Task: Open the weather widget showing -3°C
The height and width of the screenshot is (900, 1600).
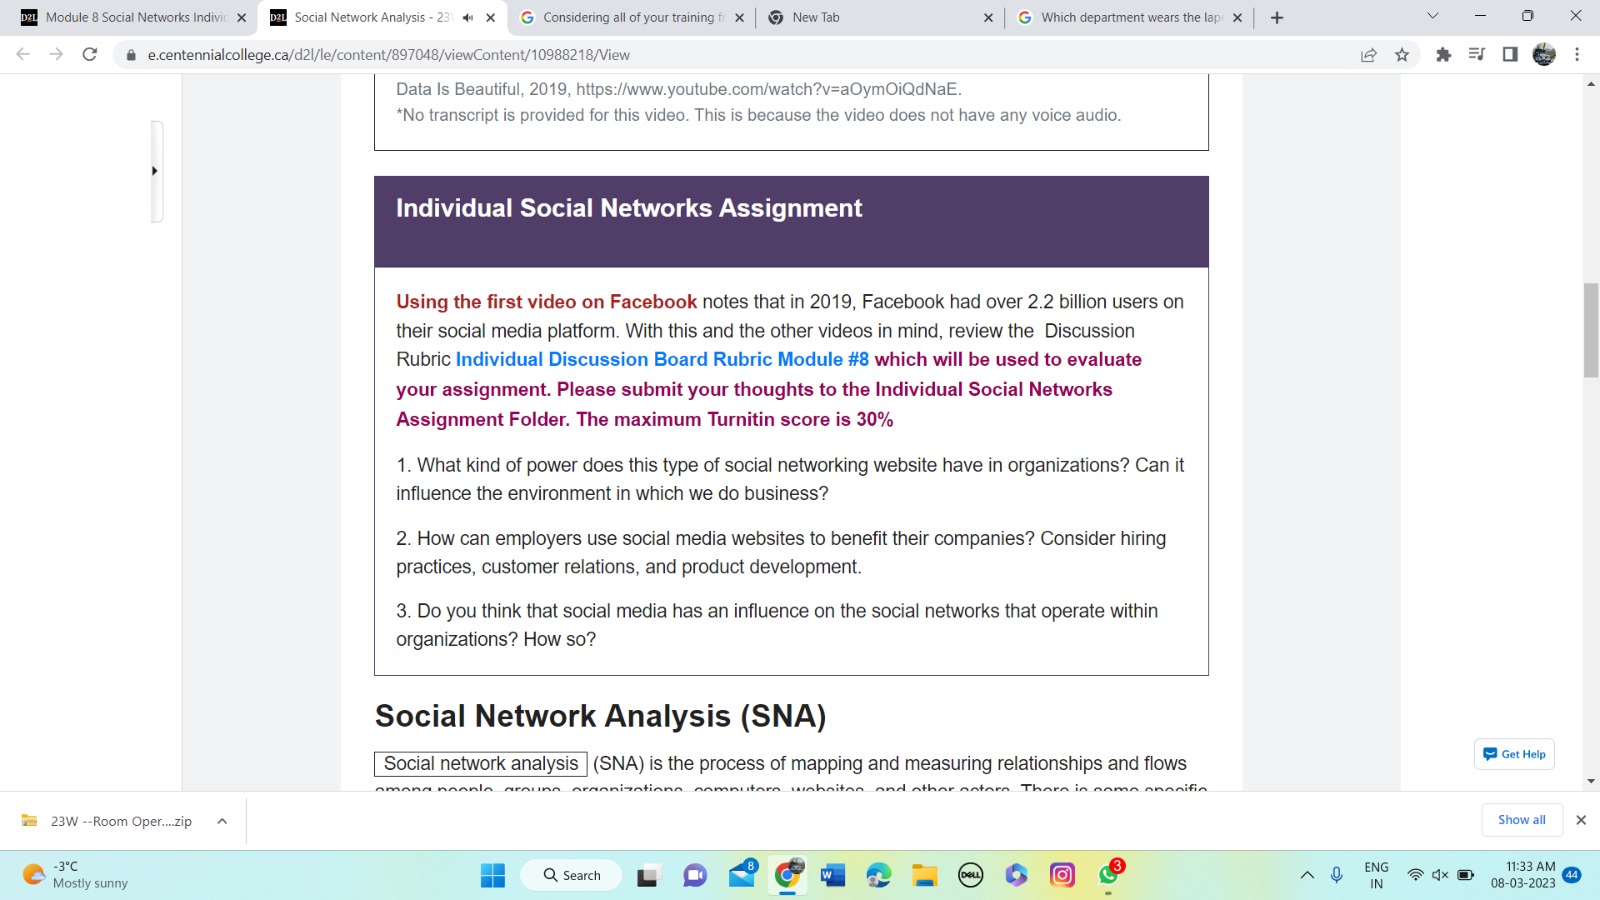Action: [60, 872]
